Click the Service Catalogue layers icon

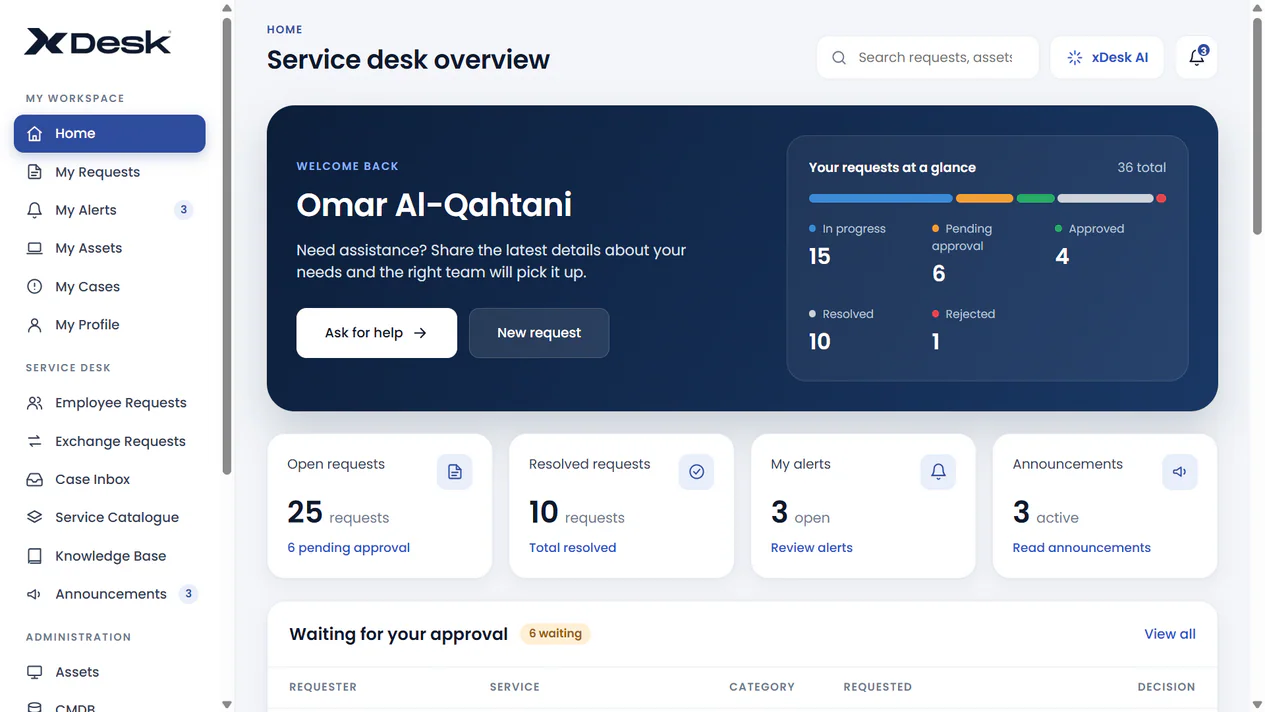(x=35, y=517)
